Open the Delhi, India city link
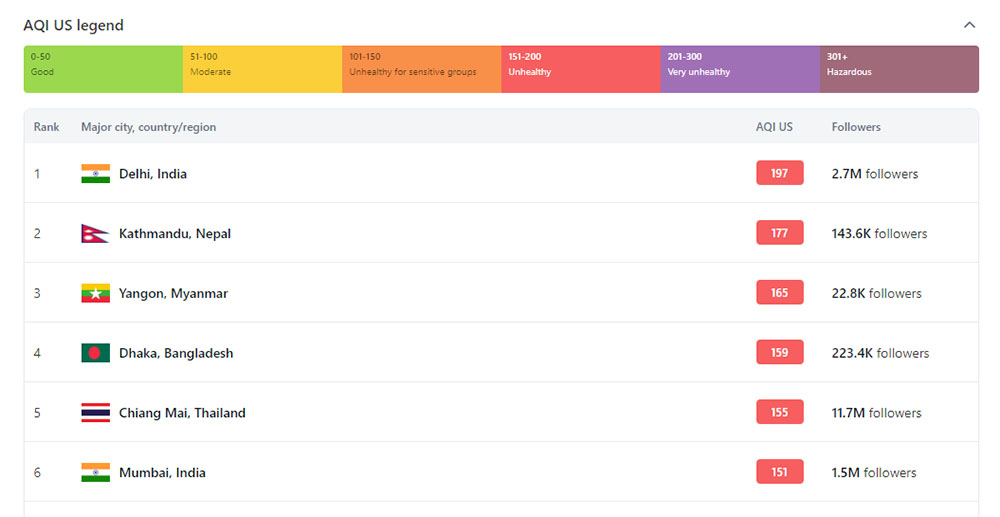This screenshot has width=1000, height=517. pyautogui.click(x=152, y=174)
